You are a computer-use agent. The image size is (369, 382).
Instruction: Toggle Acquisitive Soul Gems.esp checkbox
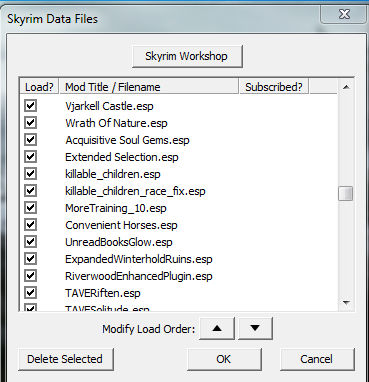[31, 140]
